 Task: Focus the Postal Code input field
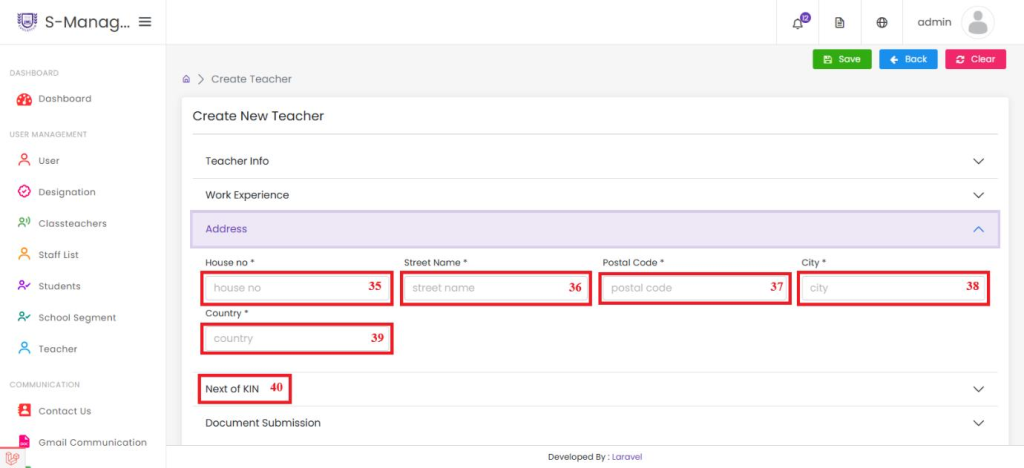pos(694,288)
